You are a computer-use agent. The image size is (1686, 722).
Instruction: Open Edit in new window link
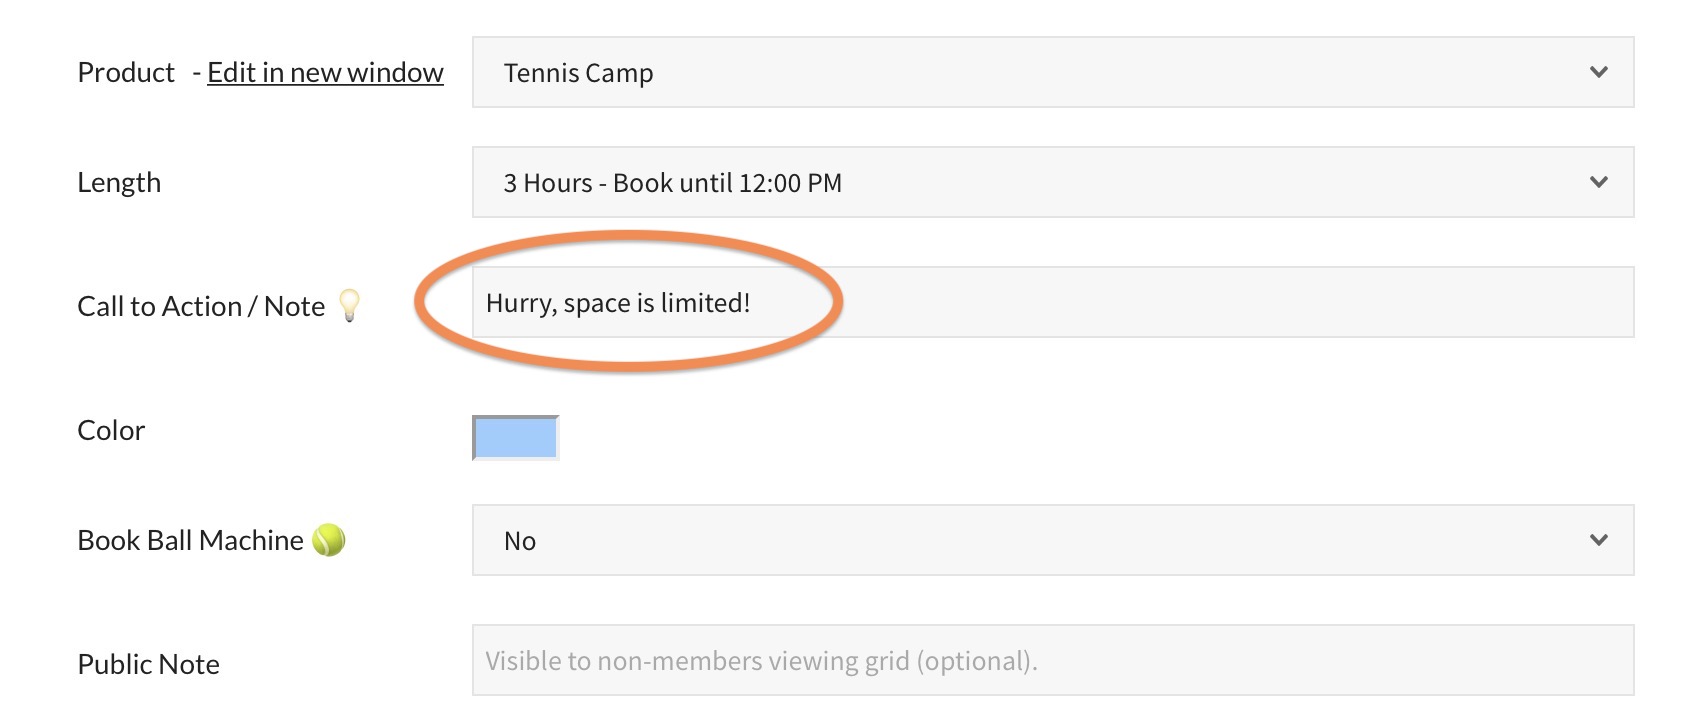coord(325,73)
